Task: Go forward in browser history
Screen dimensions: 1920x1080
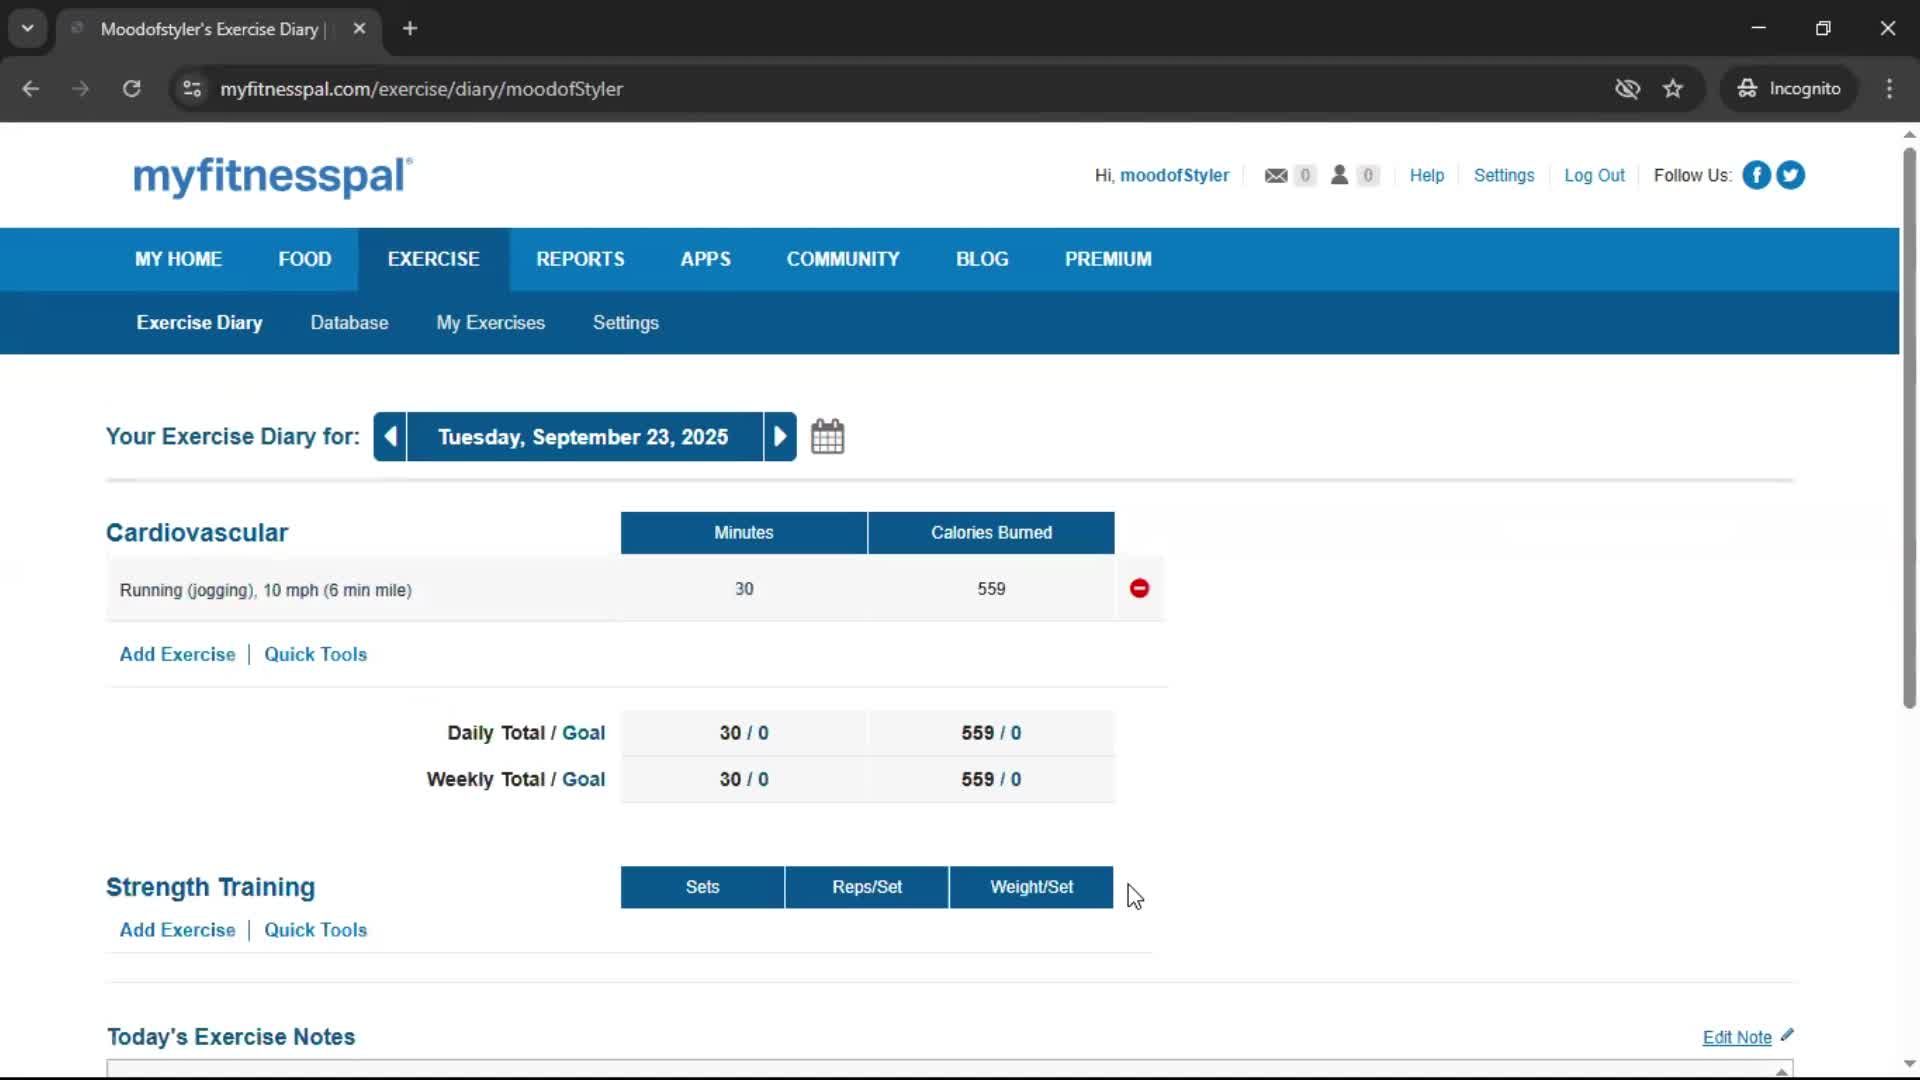Action: point(81,89)
